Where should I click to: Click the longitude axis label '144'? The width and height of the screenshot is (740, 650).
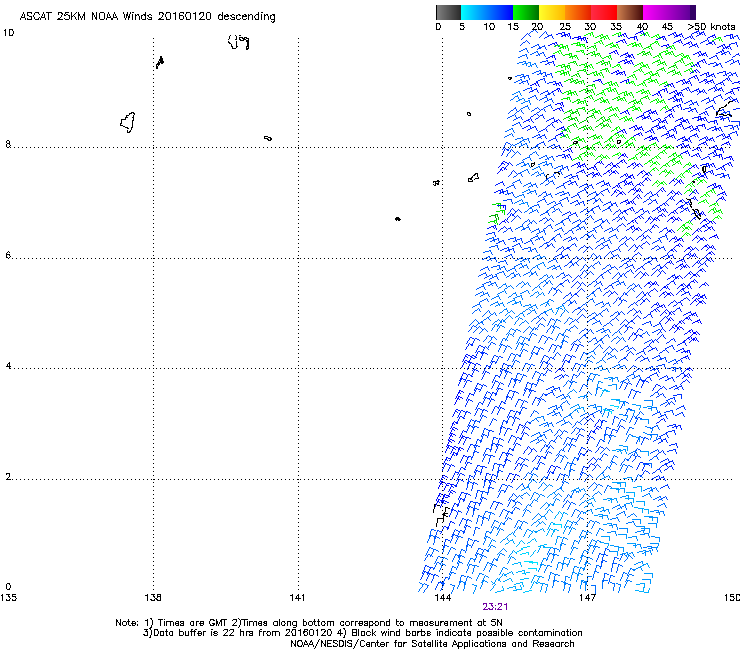[442, 598]
